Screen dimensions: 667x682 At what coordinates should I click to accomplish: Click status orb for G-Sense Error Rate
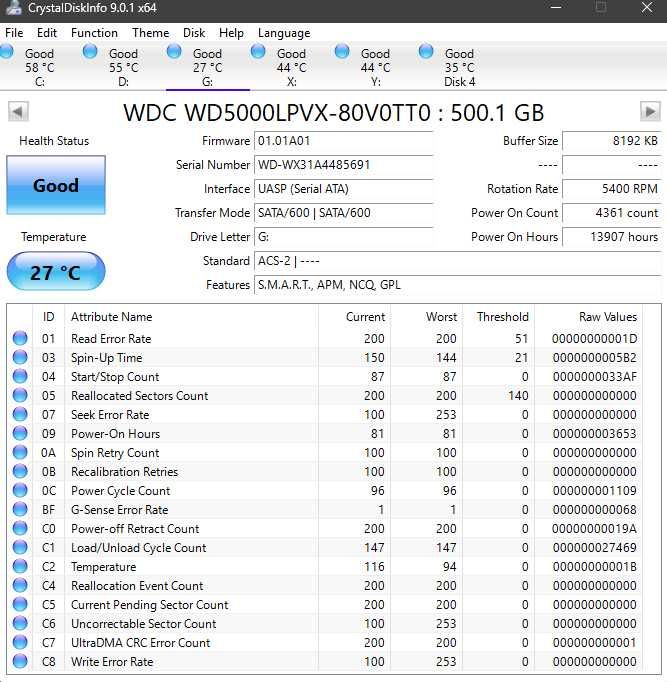point(20,509)
